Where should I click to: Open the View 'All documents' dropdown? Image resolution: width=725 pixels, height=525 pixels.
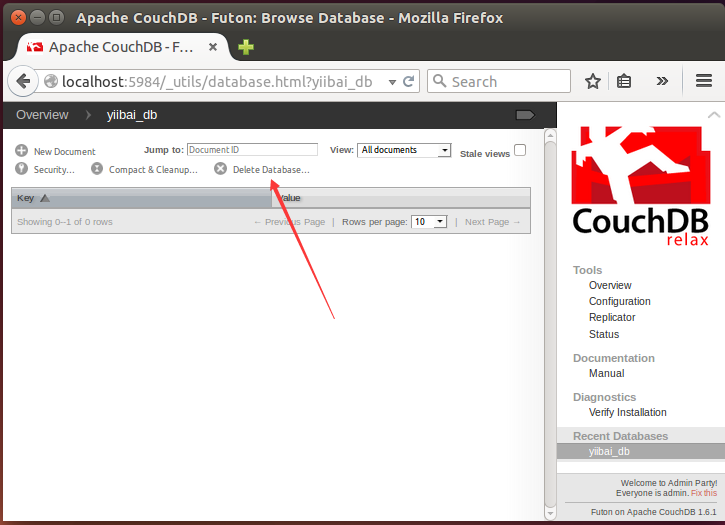pos(404,150)
